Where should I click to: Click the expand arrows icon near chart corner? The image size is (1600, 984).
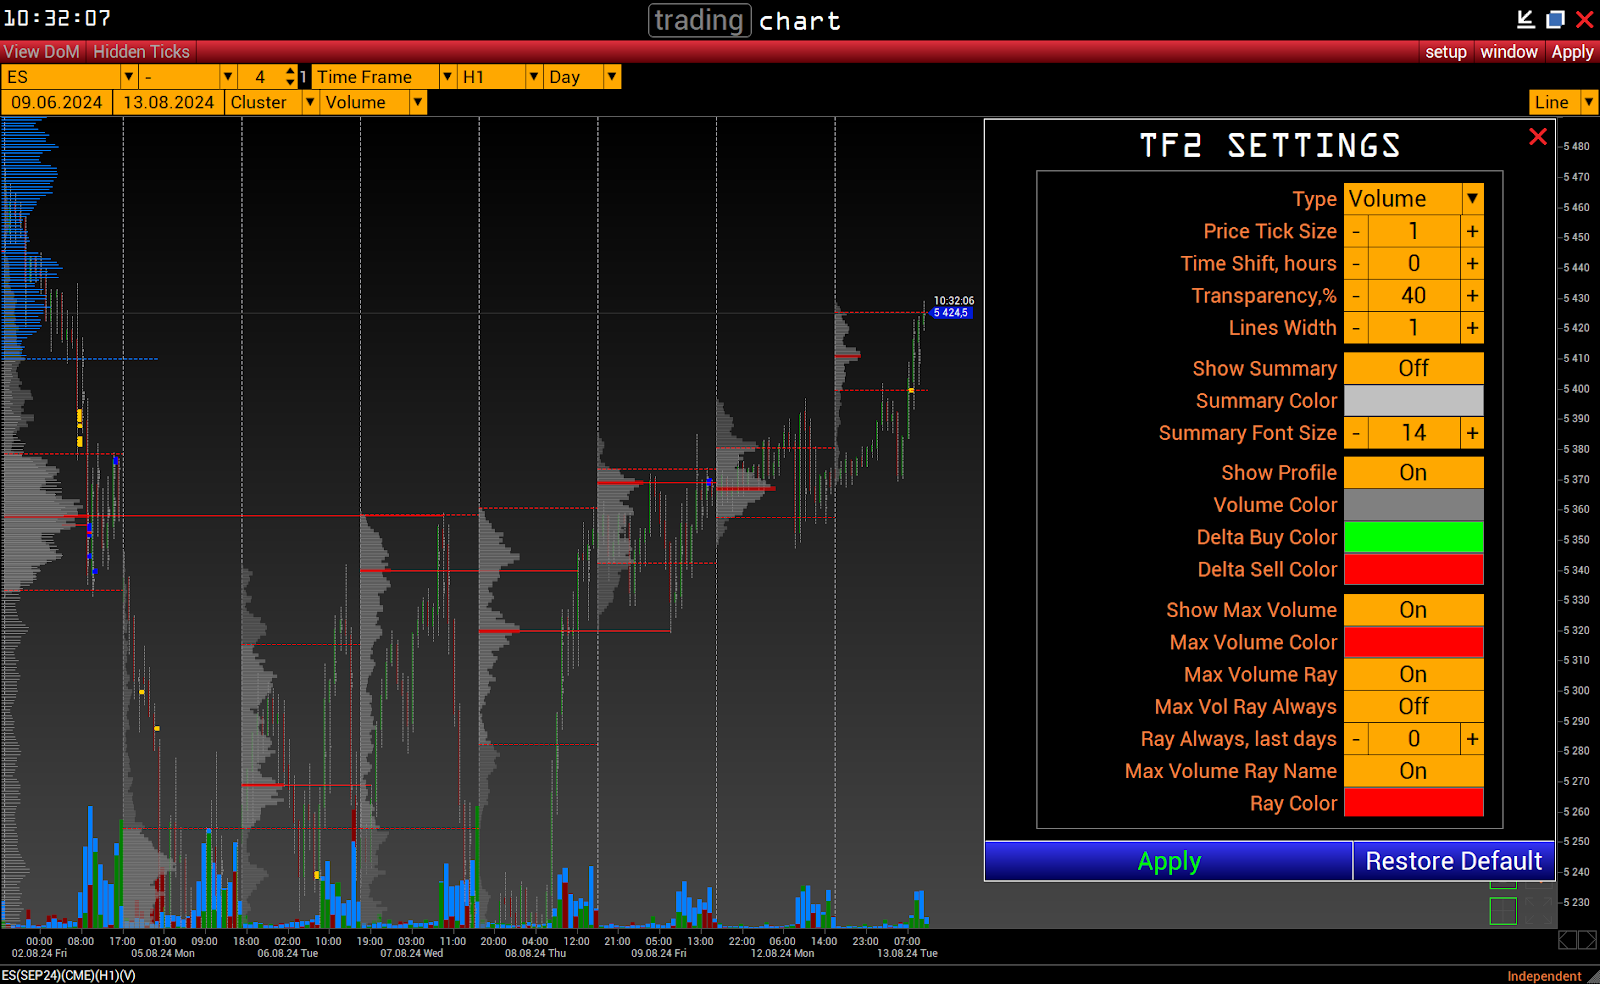click(x=1540, y=911)
